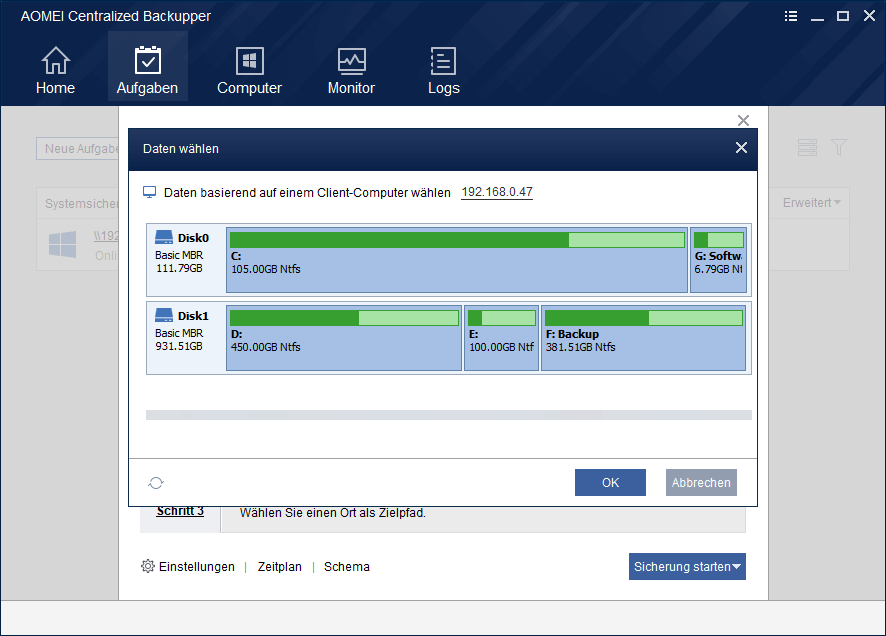This screenshot has width=886, height=636.
Task: Open the Computer tab
Action: coord(249,70)
